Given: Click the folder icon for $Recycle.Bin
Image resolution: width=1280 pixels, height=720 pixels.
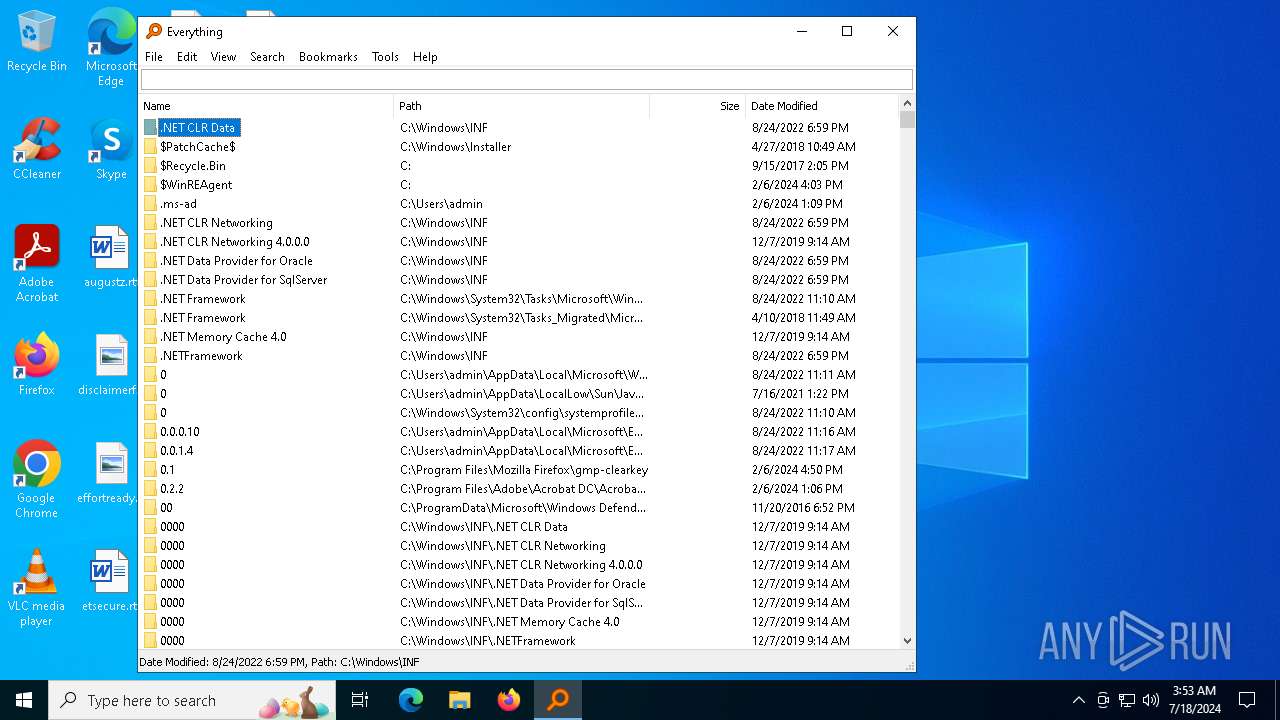Looking at the screenshot, I should point(150,166).
